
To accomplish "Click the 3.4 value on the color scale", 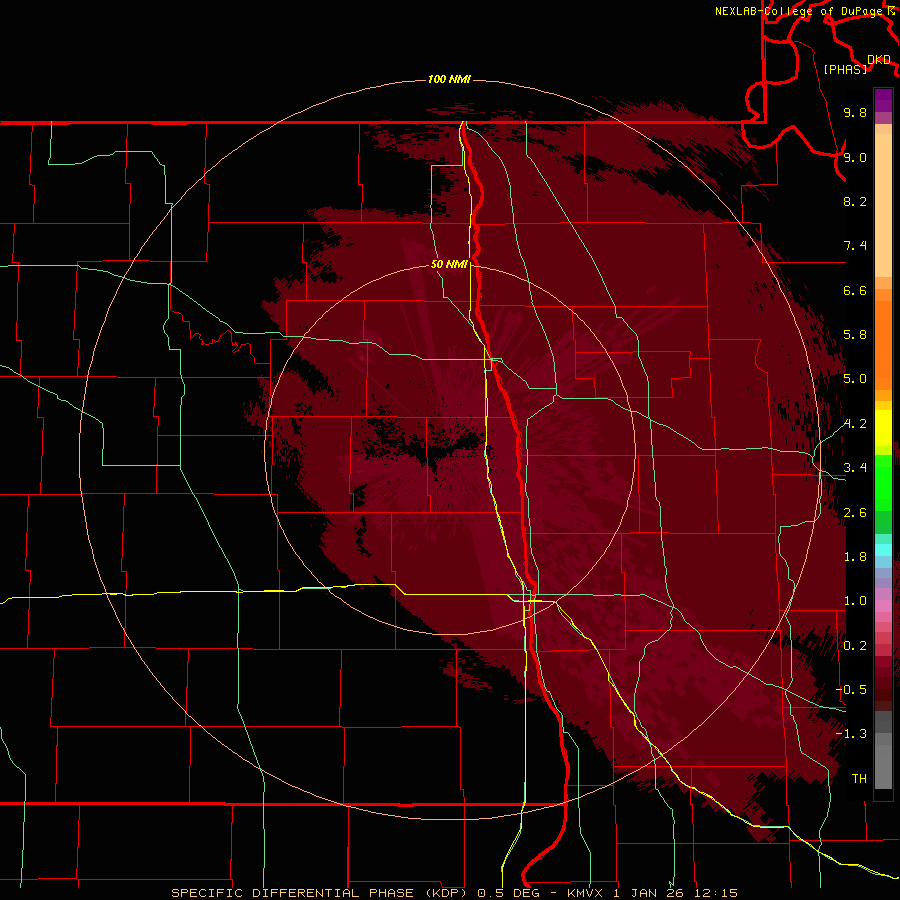I will 855,468.
